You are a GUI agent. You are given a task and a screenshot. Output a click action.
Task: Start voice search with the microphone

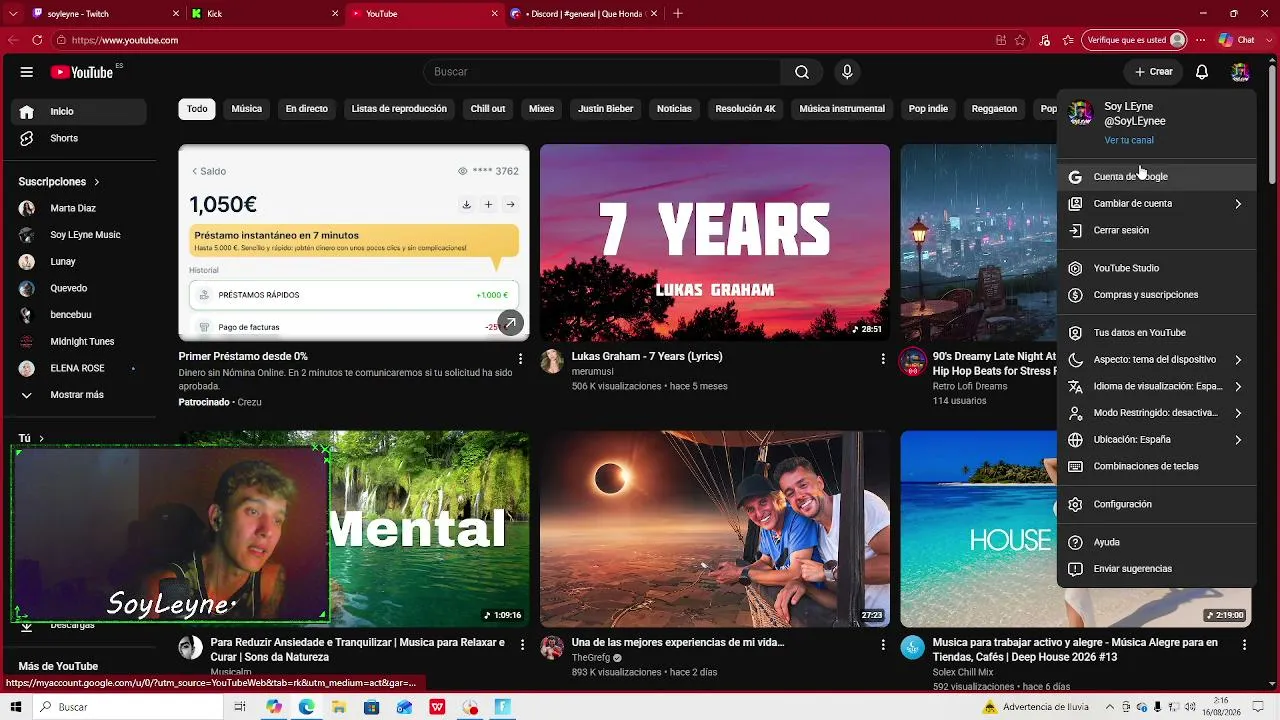(847, 72)
